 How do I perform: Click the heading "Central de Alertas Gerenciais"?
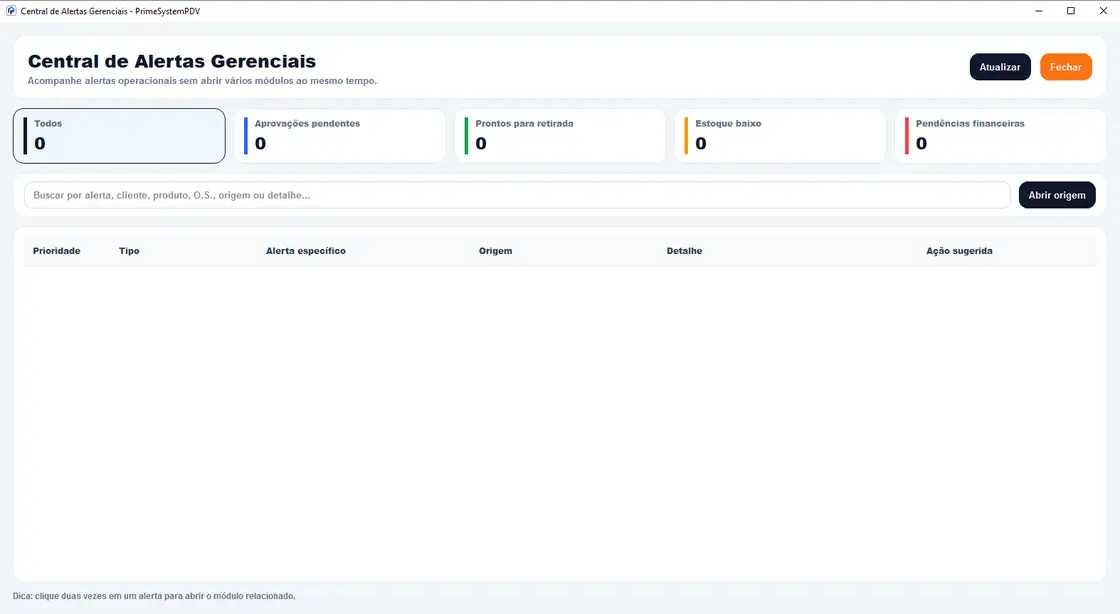[x=171, y=61]
